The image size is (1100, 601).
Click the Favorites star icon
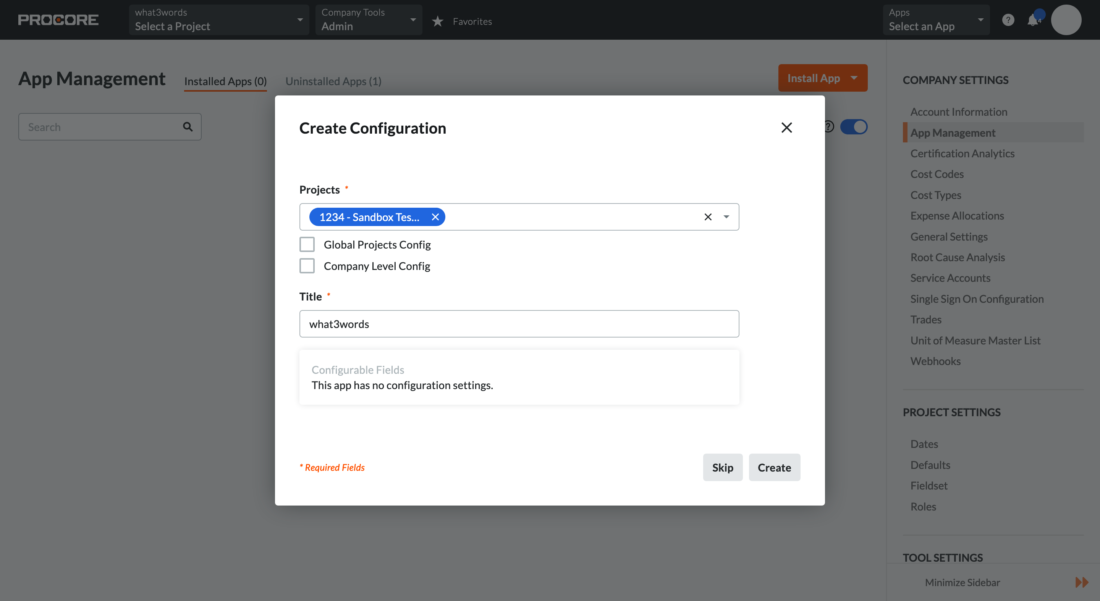click(438, 21)
